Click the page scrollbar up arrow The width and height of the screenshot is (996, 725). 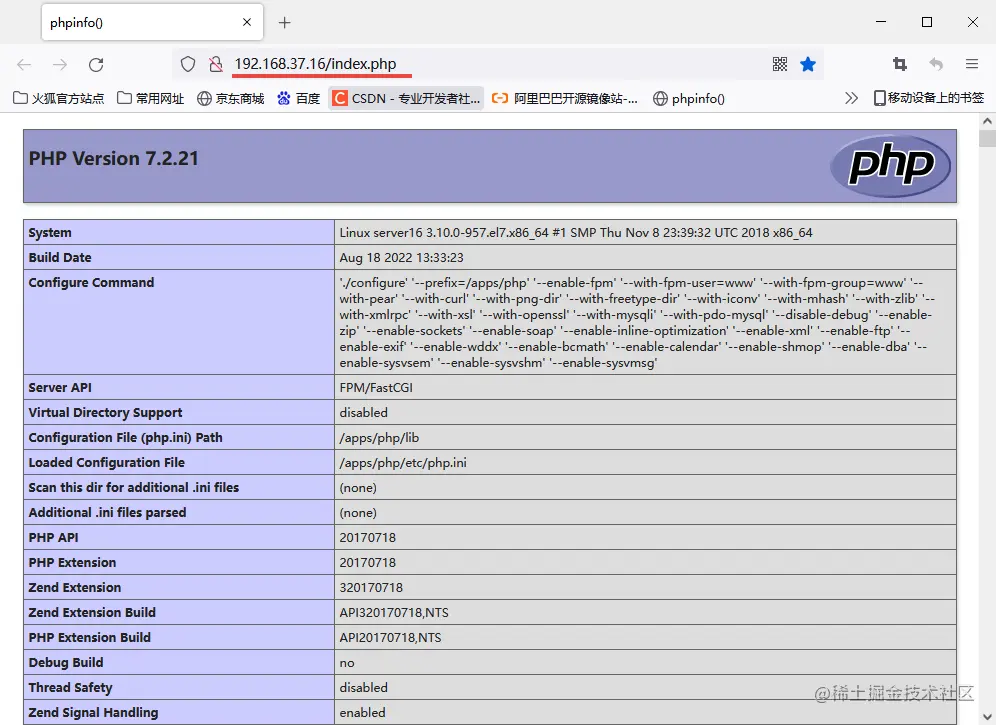(987, 121)
